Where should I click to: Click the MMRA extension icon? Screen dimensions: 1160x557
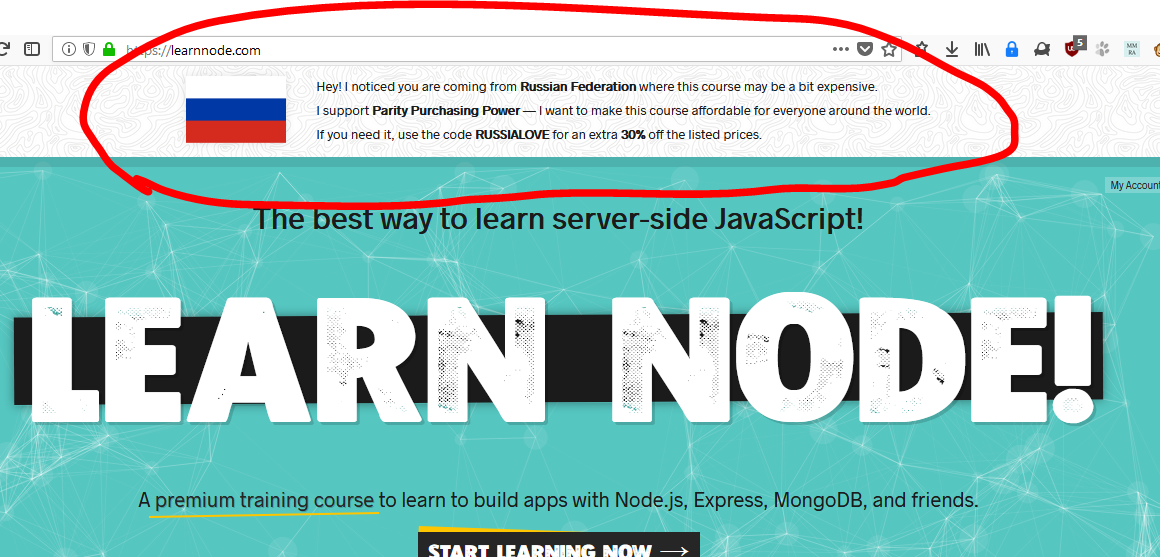1132,49
